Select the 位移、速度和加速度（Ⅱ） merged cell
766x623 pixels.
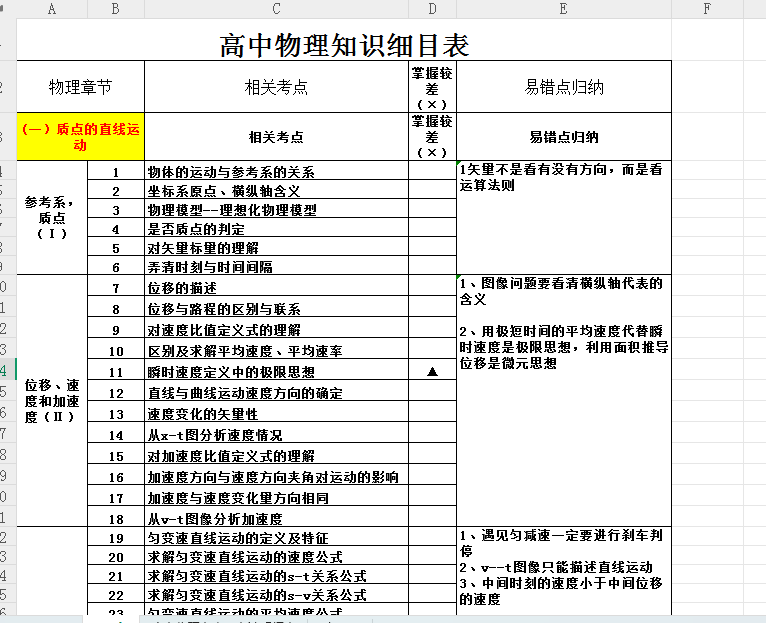52,400
